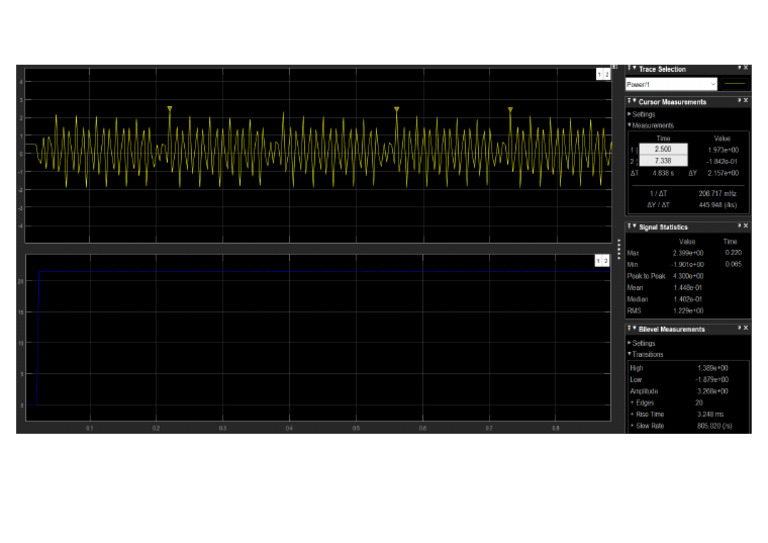Click the Median value 1.402e-01

[687, 299]
